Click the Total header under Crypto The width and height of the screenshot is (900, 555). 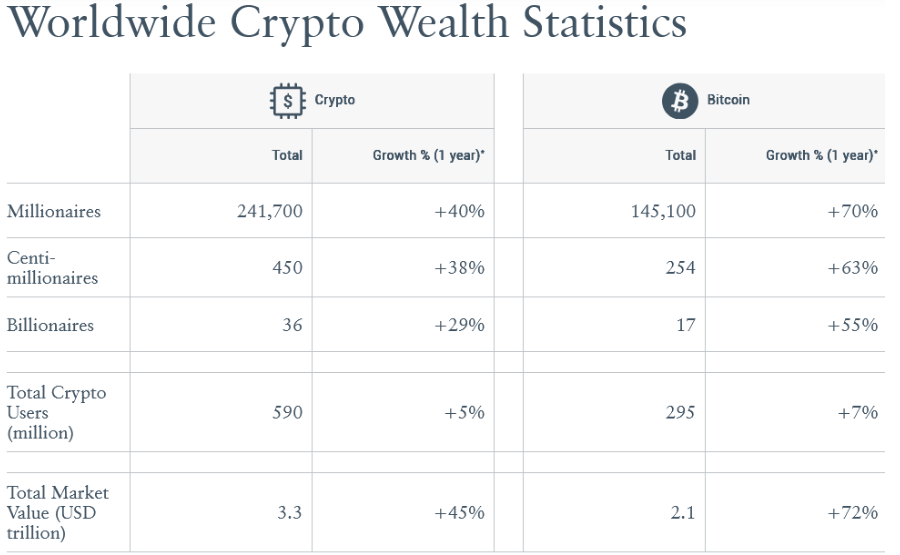[x=287, y=156]
